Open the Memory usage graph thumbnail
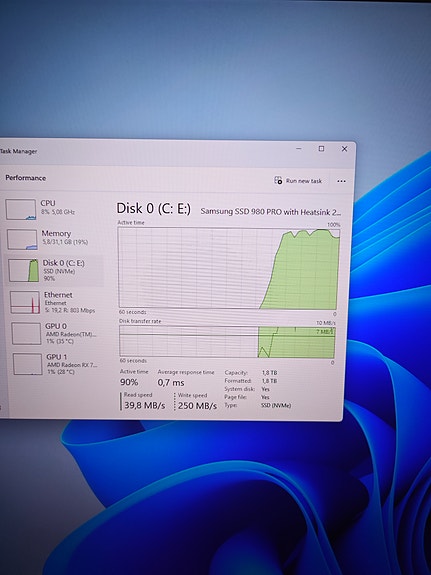Image resolution: width=431 pixels, height=575 pixels. tap(22, 239)
